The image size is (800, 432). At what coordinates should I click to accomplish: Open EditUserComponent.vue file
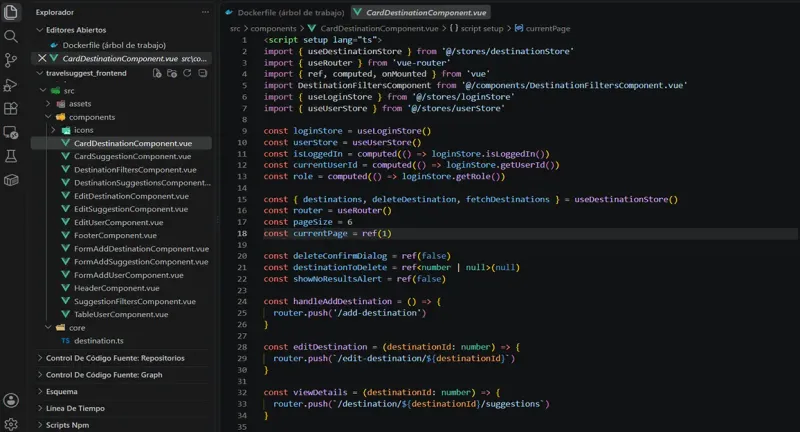click(x=118, y=222)
